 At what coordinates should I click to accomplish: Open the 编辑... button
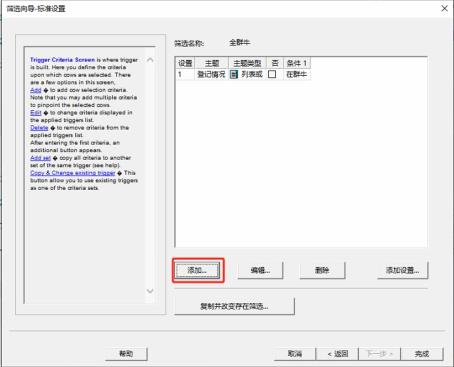[260, 270]
